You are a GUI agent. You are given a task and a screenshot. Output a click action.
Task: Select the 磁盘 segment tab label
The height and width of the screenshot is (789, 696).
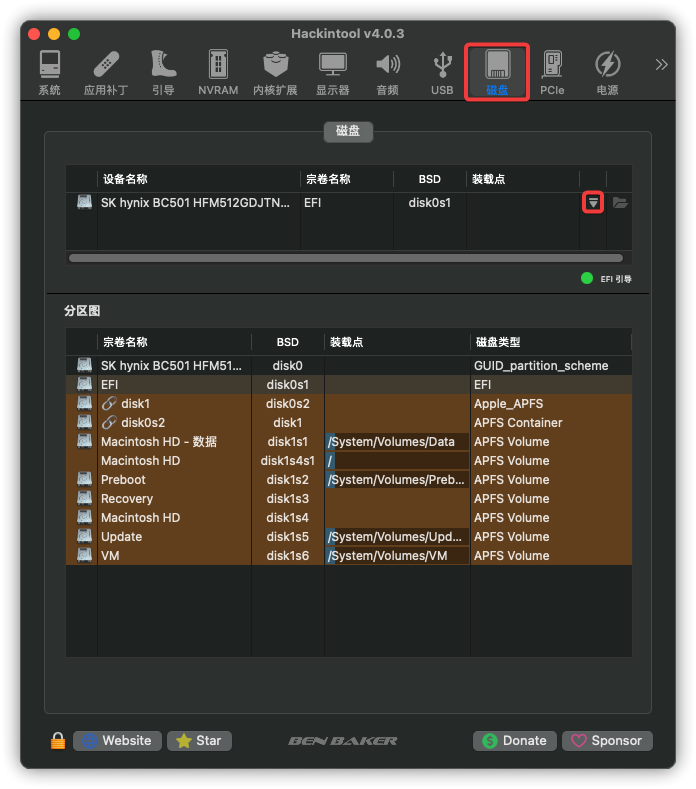point(348,131)
